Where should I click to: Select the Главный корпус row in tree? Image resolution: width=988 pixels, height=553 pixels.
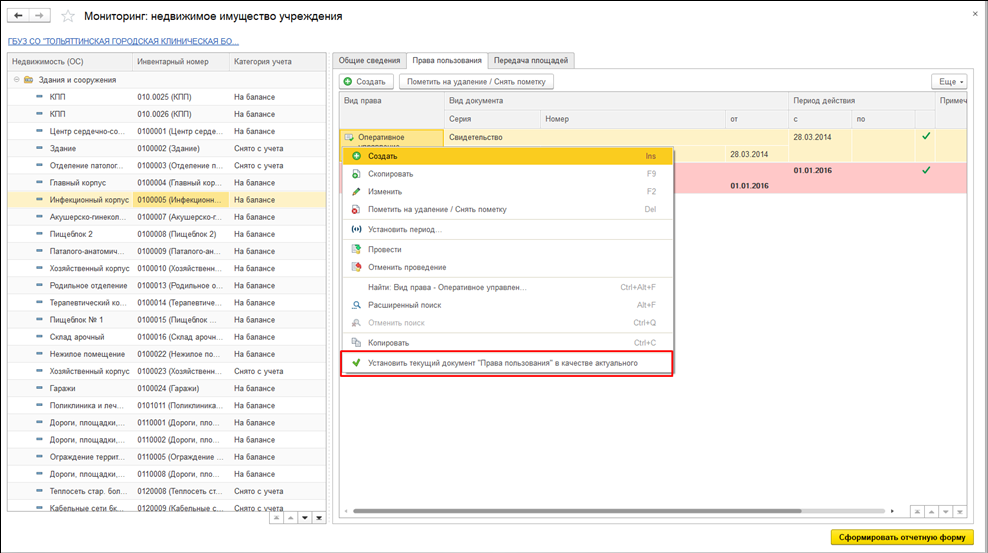pyautogui.click(x=77, y=182)
